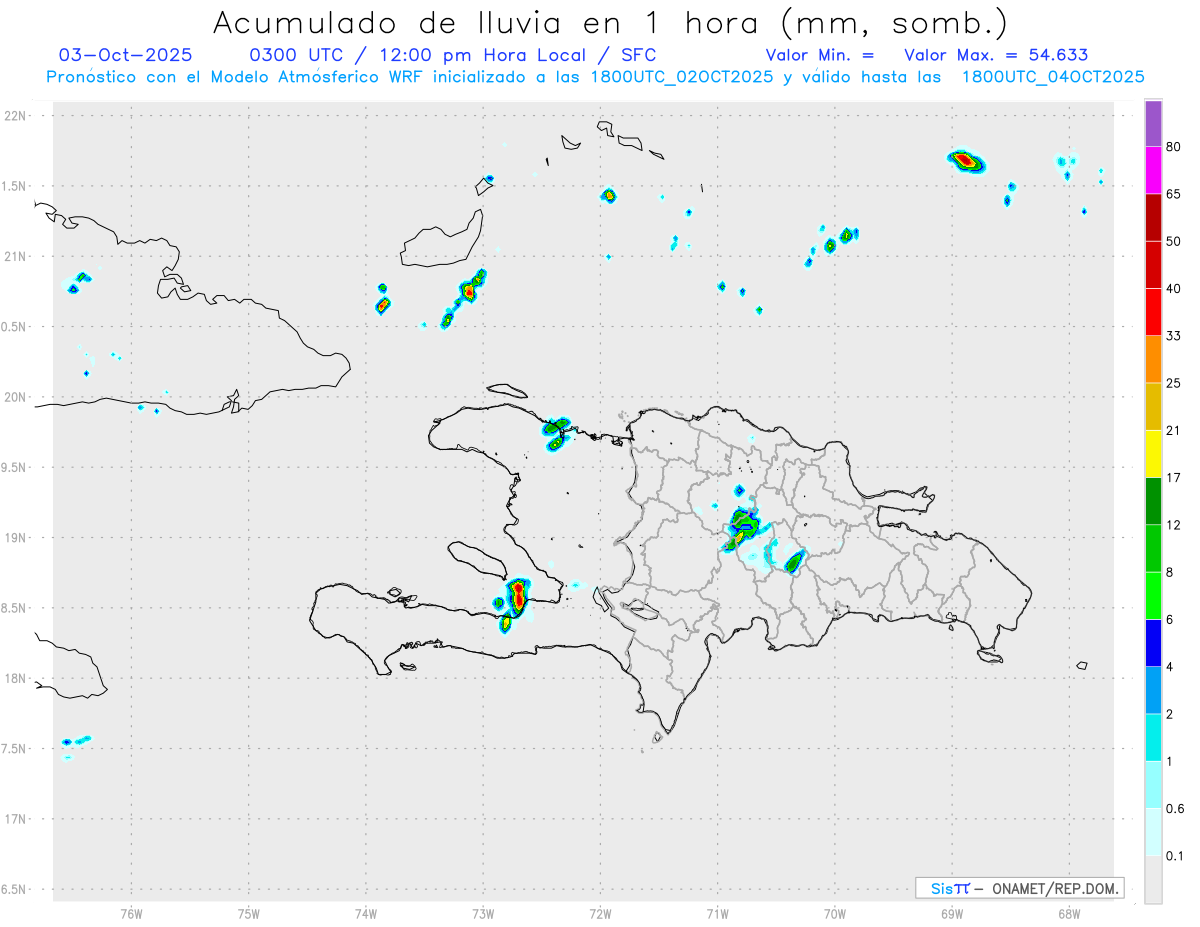Click the '70W' longitude label
The height and width of the screenshot is (927, 1200).
click(x=834, y=913)
